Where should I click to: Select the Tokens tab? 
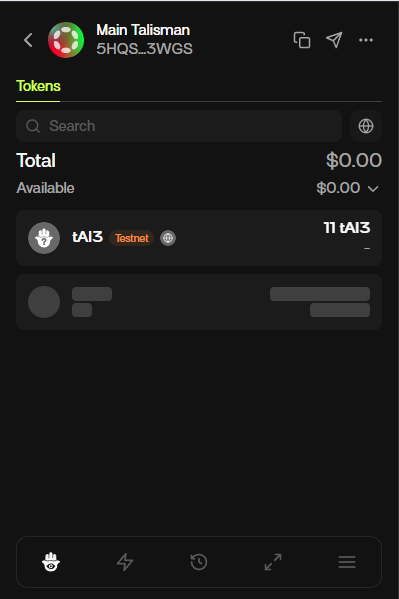38,86
